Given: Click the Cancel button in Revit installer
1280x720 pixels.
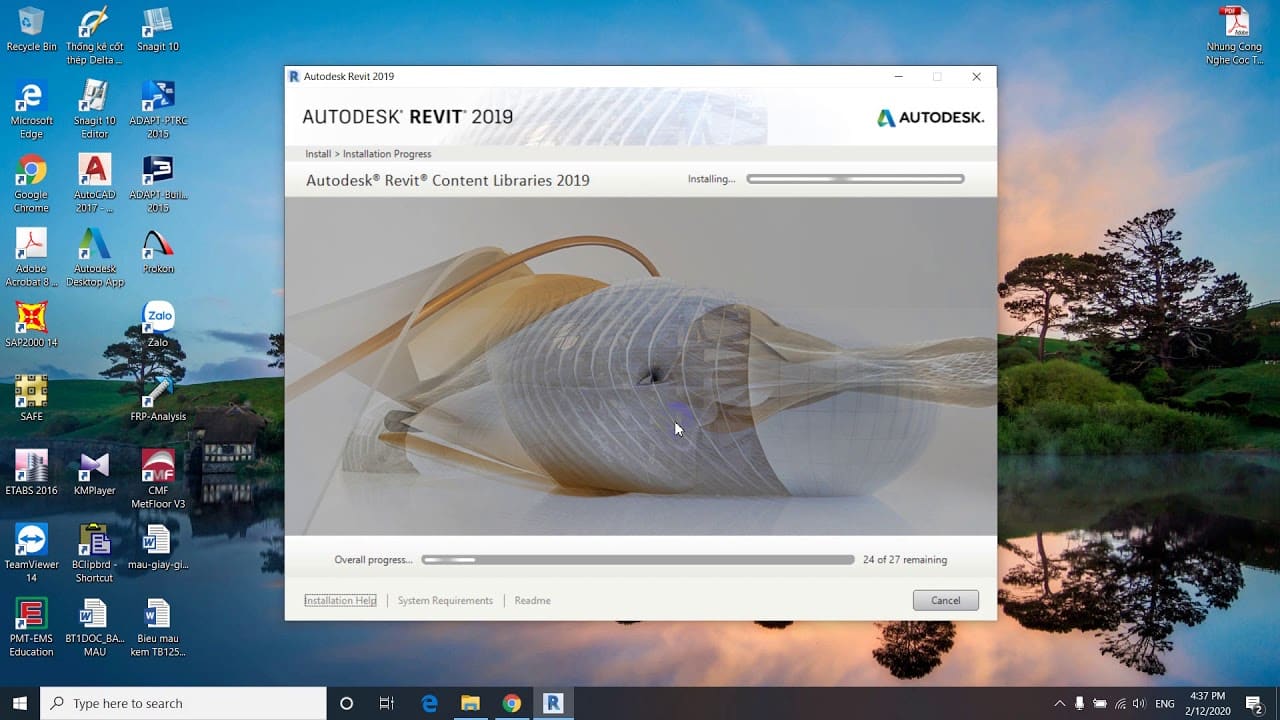Looking at the screenshot, I should 945,600.
